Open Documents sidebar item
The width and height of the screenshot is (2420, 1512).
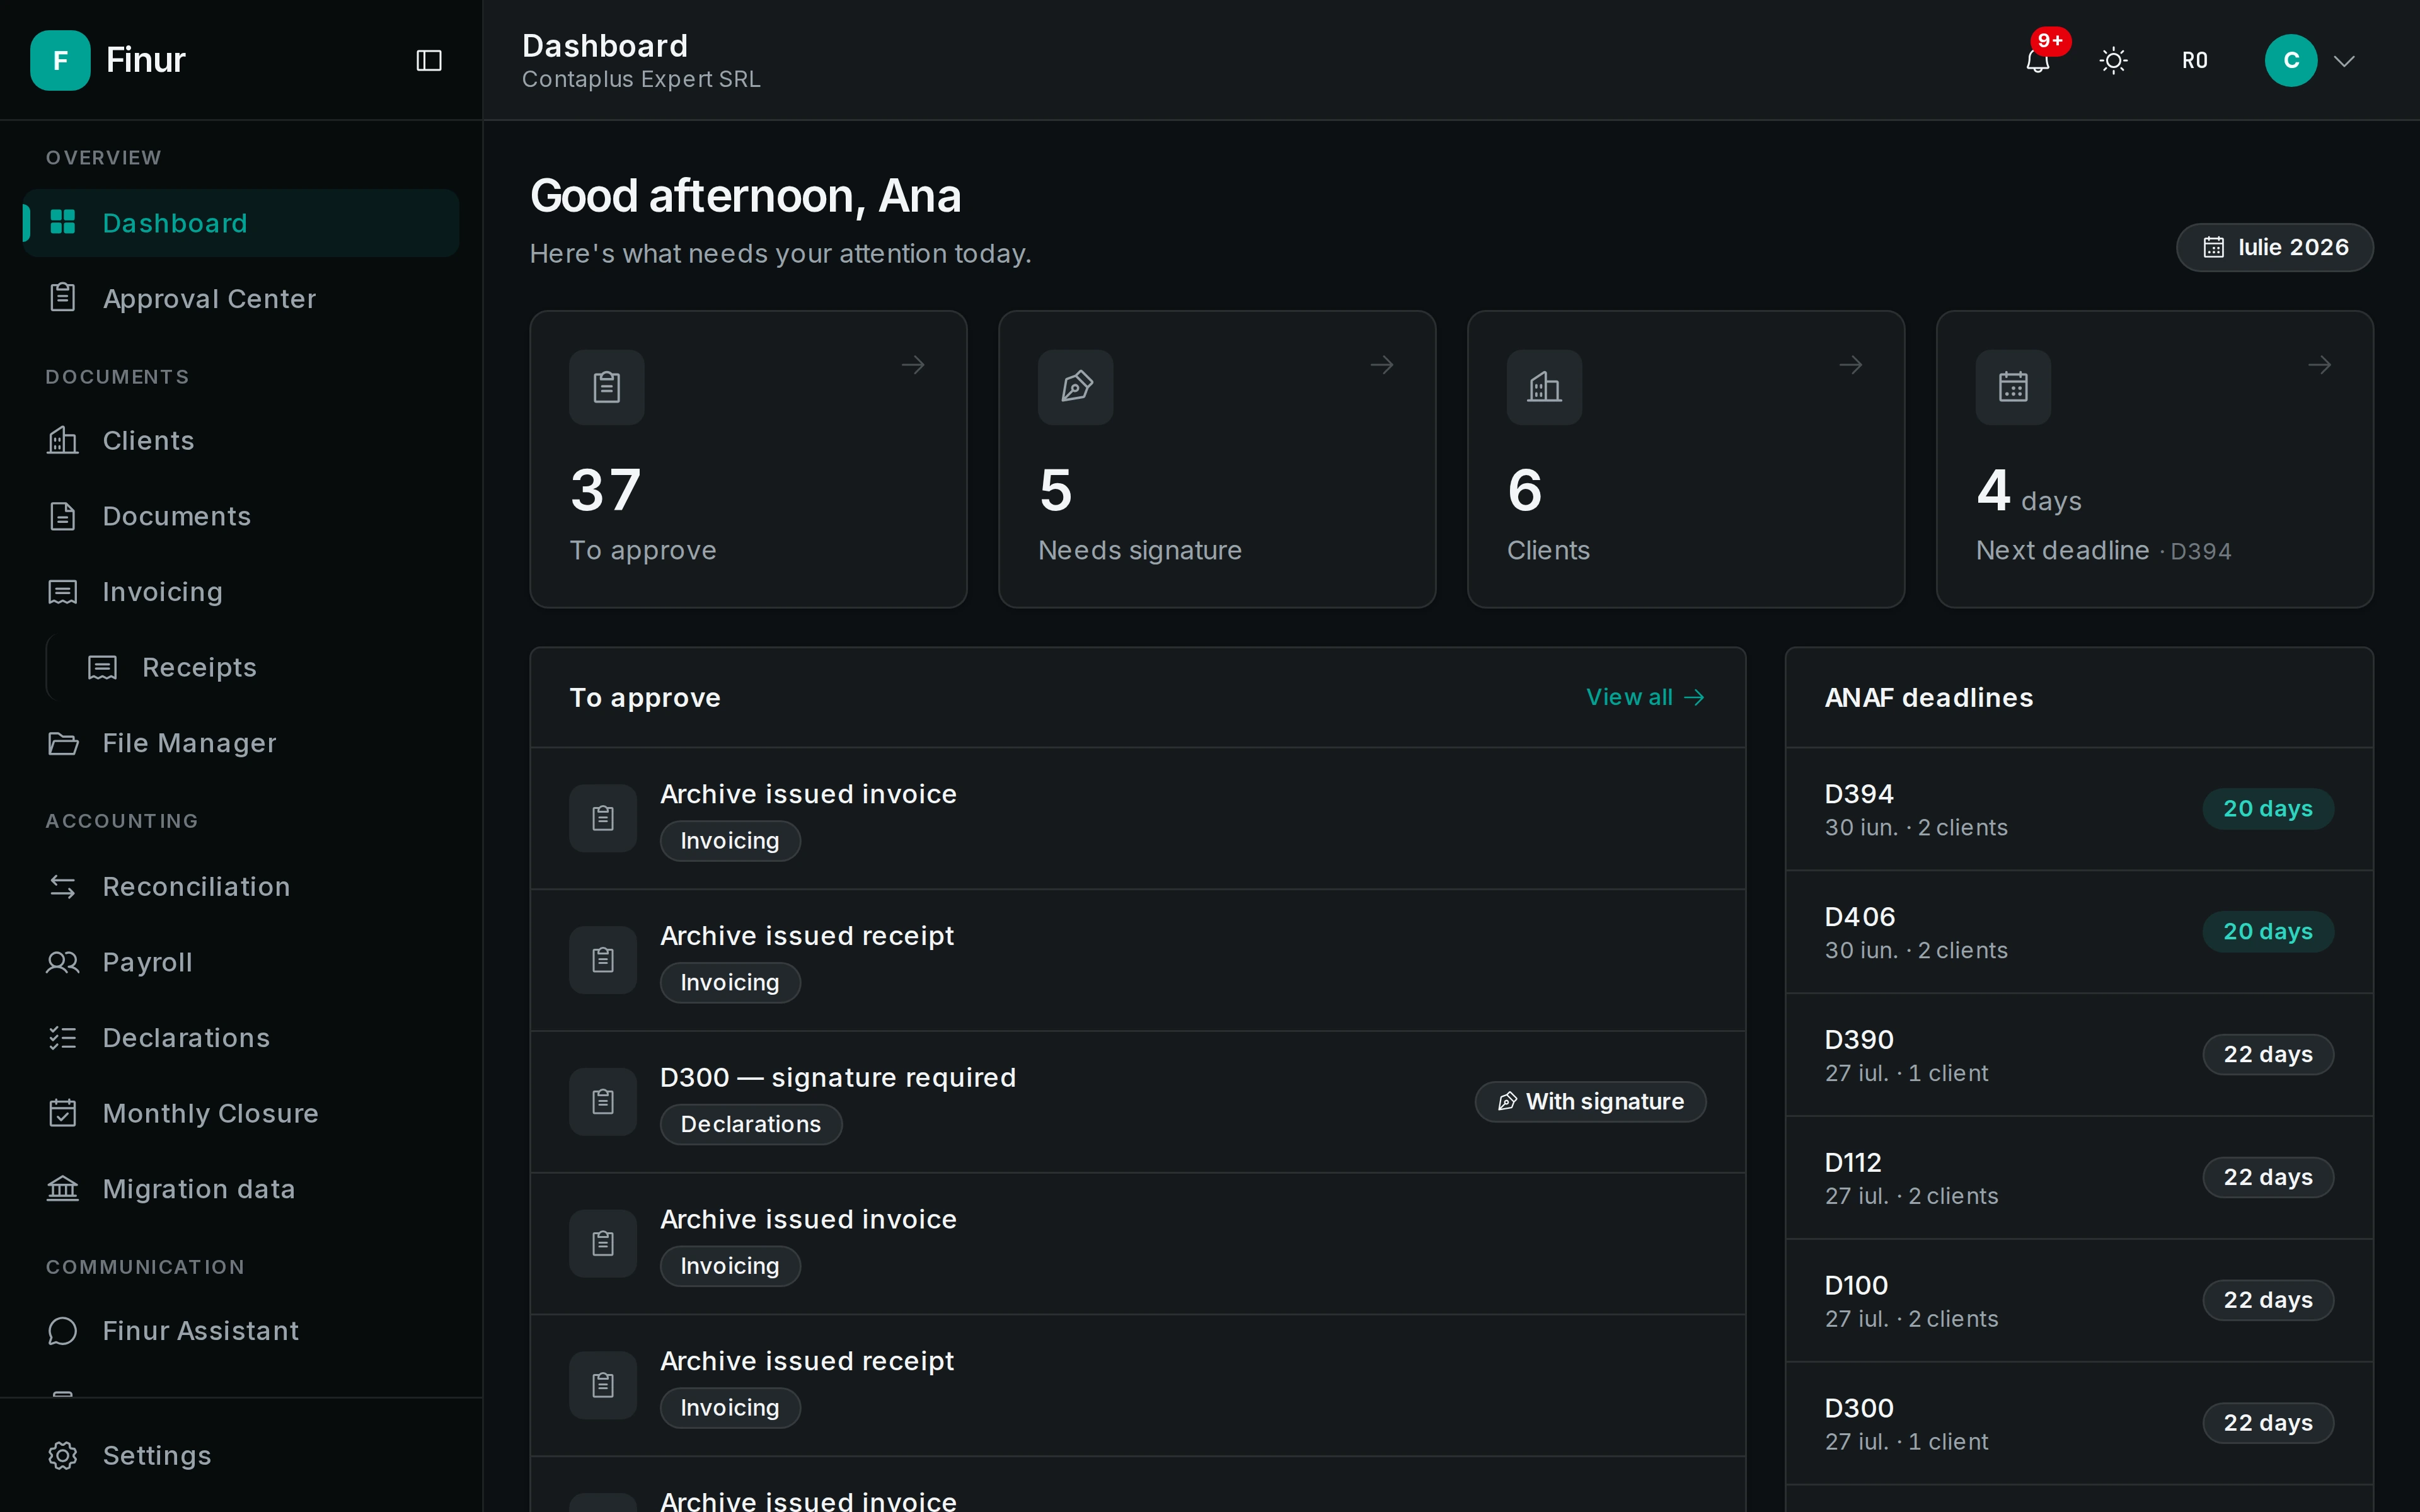[x=241, y=516]
